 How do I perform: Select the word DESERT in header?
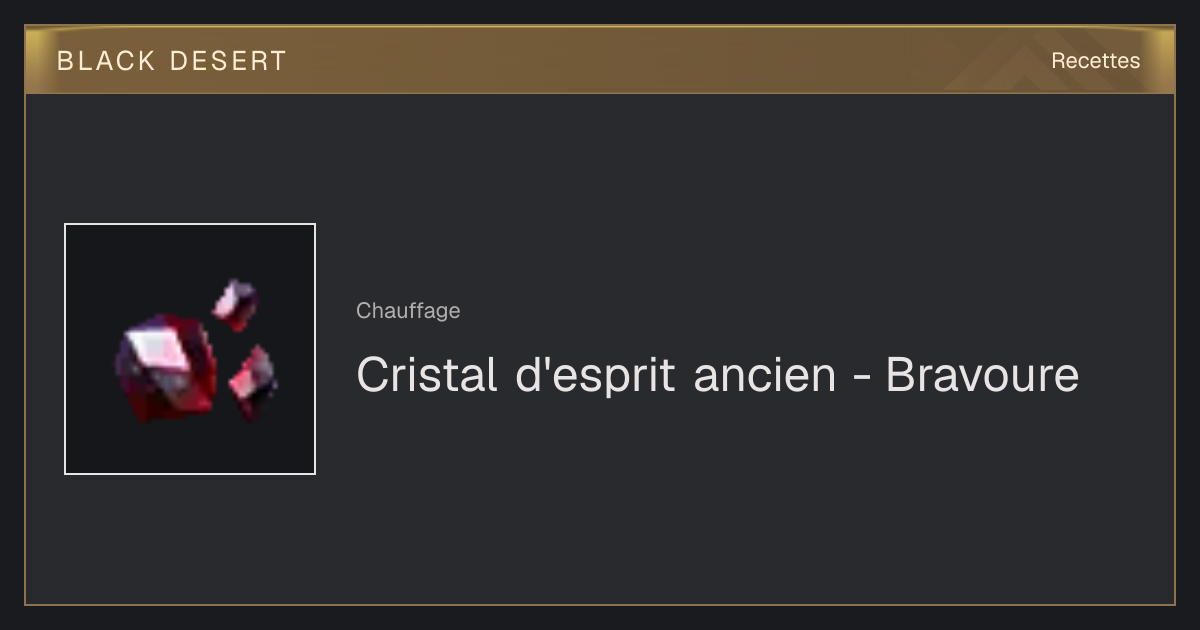(x=228, y=61)
